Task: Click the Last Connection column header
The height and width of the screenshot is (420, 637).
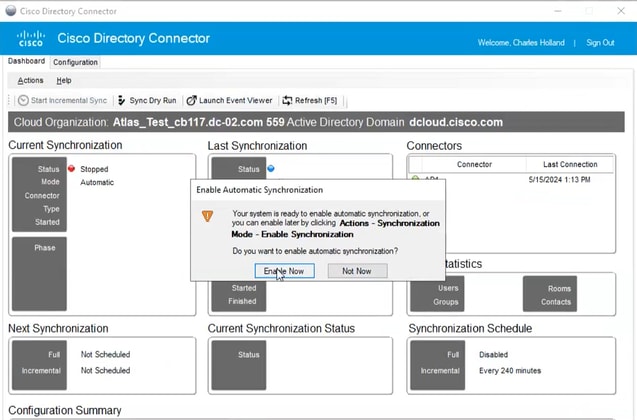Action: click(570, 165)
